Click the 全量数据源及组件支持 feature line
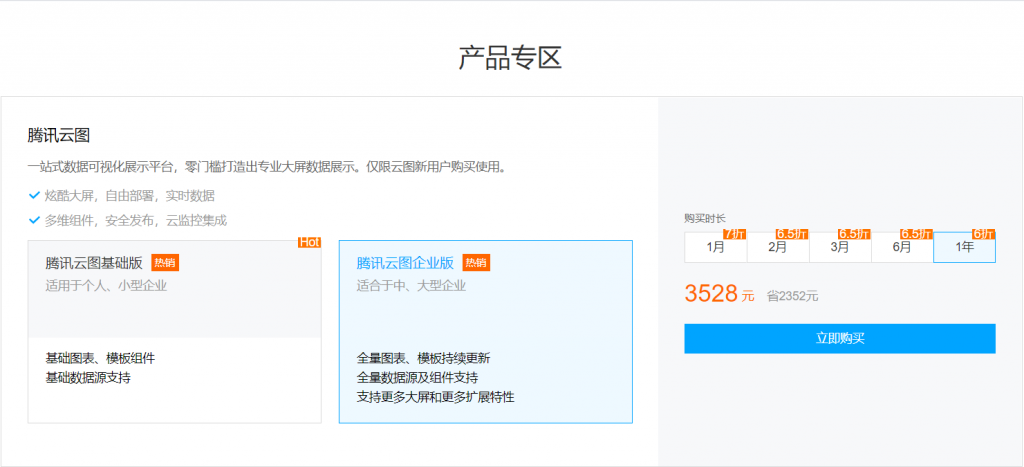Screen dimensions: 1024x467 coord(417,377)
